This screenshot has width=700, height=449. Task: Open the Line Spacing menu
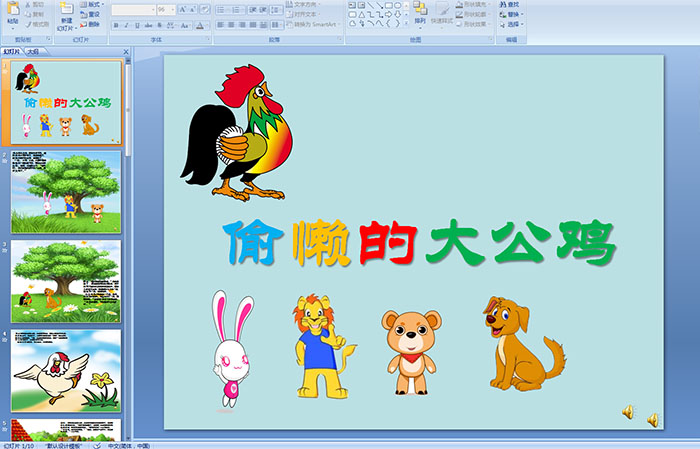[276, 9]
